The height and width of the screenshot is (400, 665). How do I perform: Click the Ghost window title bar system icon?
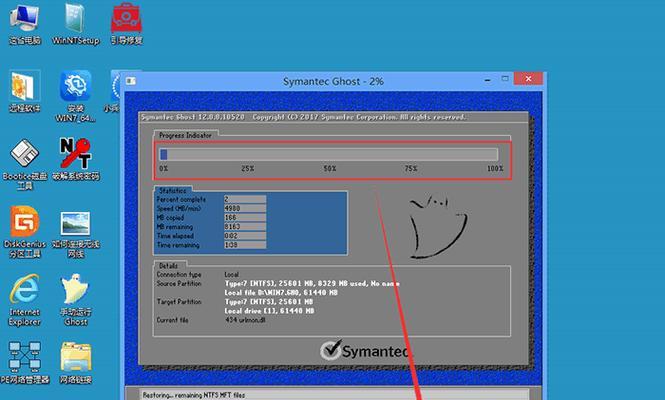point(131,81)
